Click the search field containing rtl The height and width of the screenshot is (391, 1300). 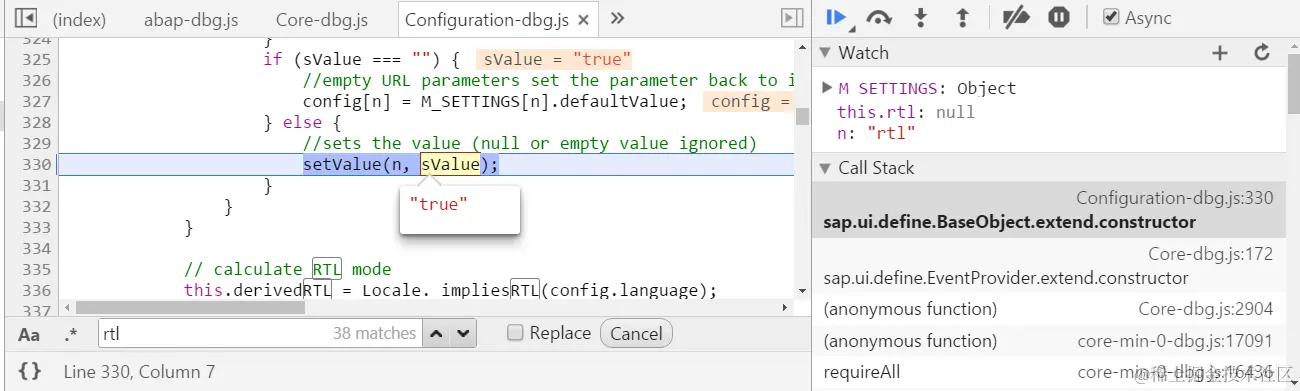point(260,333)
